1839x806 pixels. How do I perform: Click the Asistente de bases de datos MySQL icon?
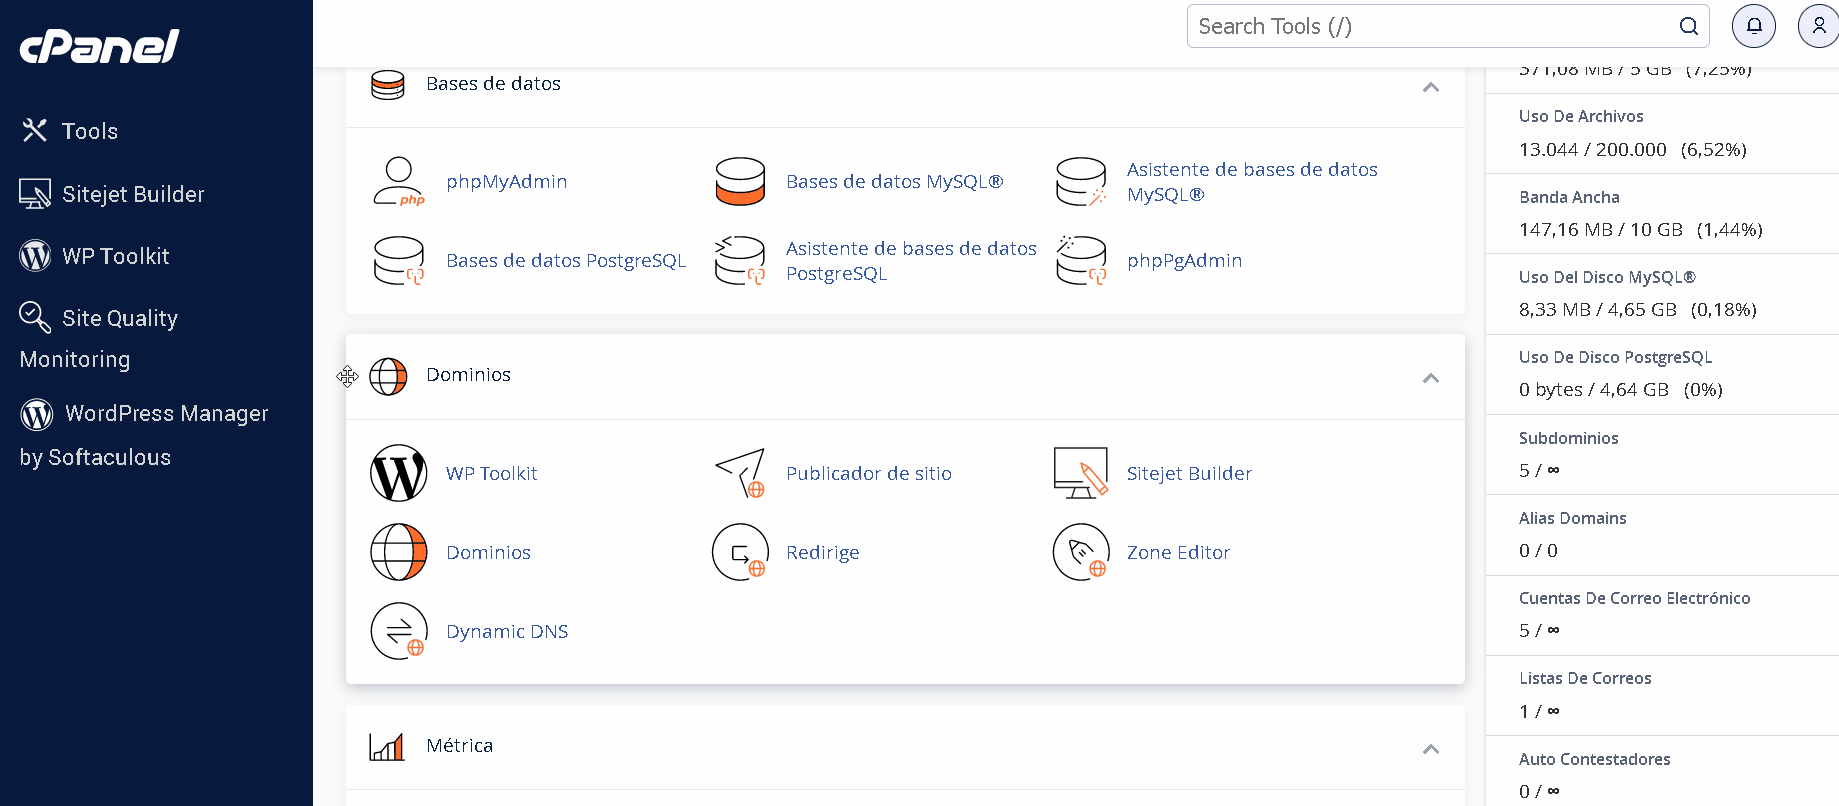point(1081,181)
